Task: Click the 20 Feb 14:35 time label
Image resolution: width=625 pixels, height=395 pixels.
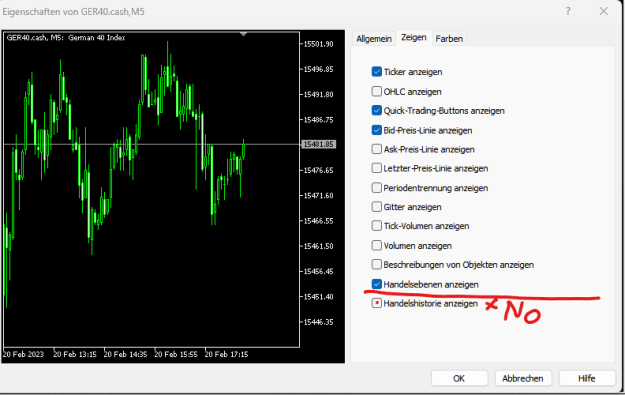Action: coord(126,354)
